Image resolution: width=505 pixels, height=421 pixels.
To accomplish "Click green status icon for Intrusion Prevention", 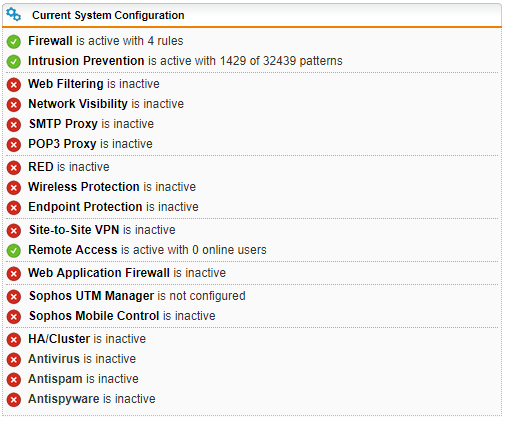I will point(14,62).
